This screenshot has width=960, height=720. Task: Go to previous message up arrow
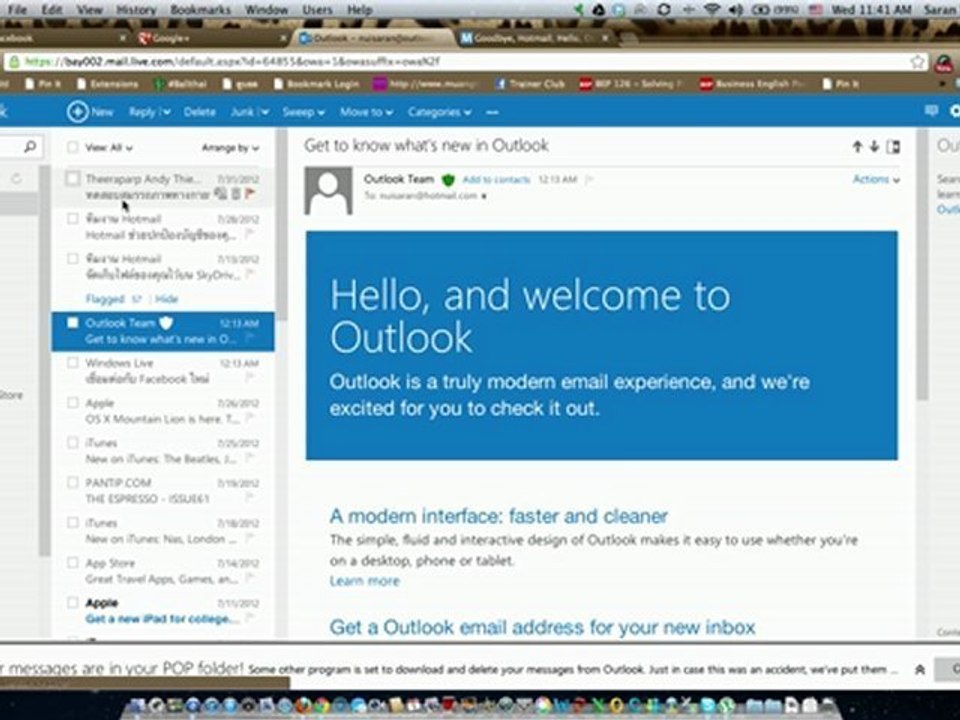[x=857, y=146]
